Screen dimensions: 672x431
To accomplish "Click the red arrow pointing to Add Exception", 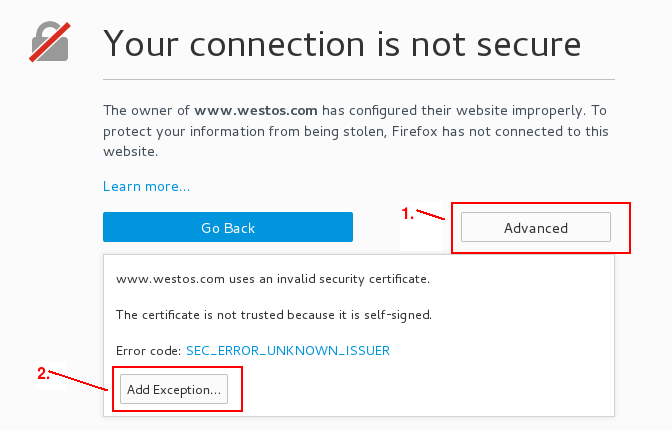I will click(x=78, y=380).
